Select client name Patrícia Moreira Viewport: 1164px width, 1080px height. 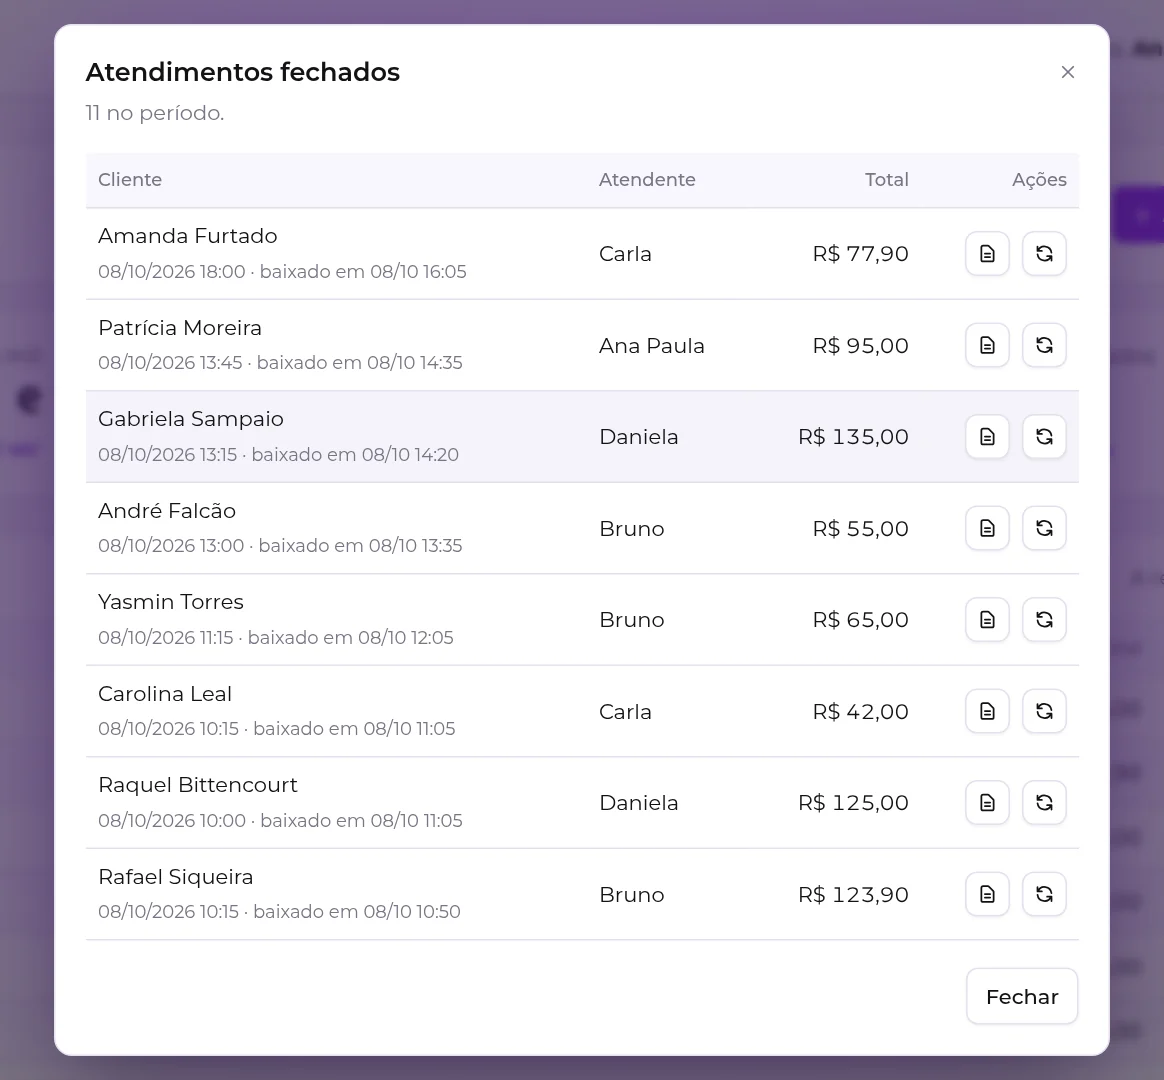click(x=180, y=327)
